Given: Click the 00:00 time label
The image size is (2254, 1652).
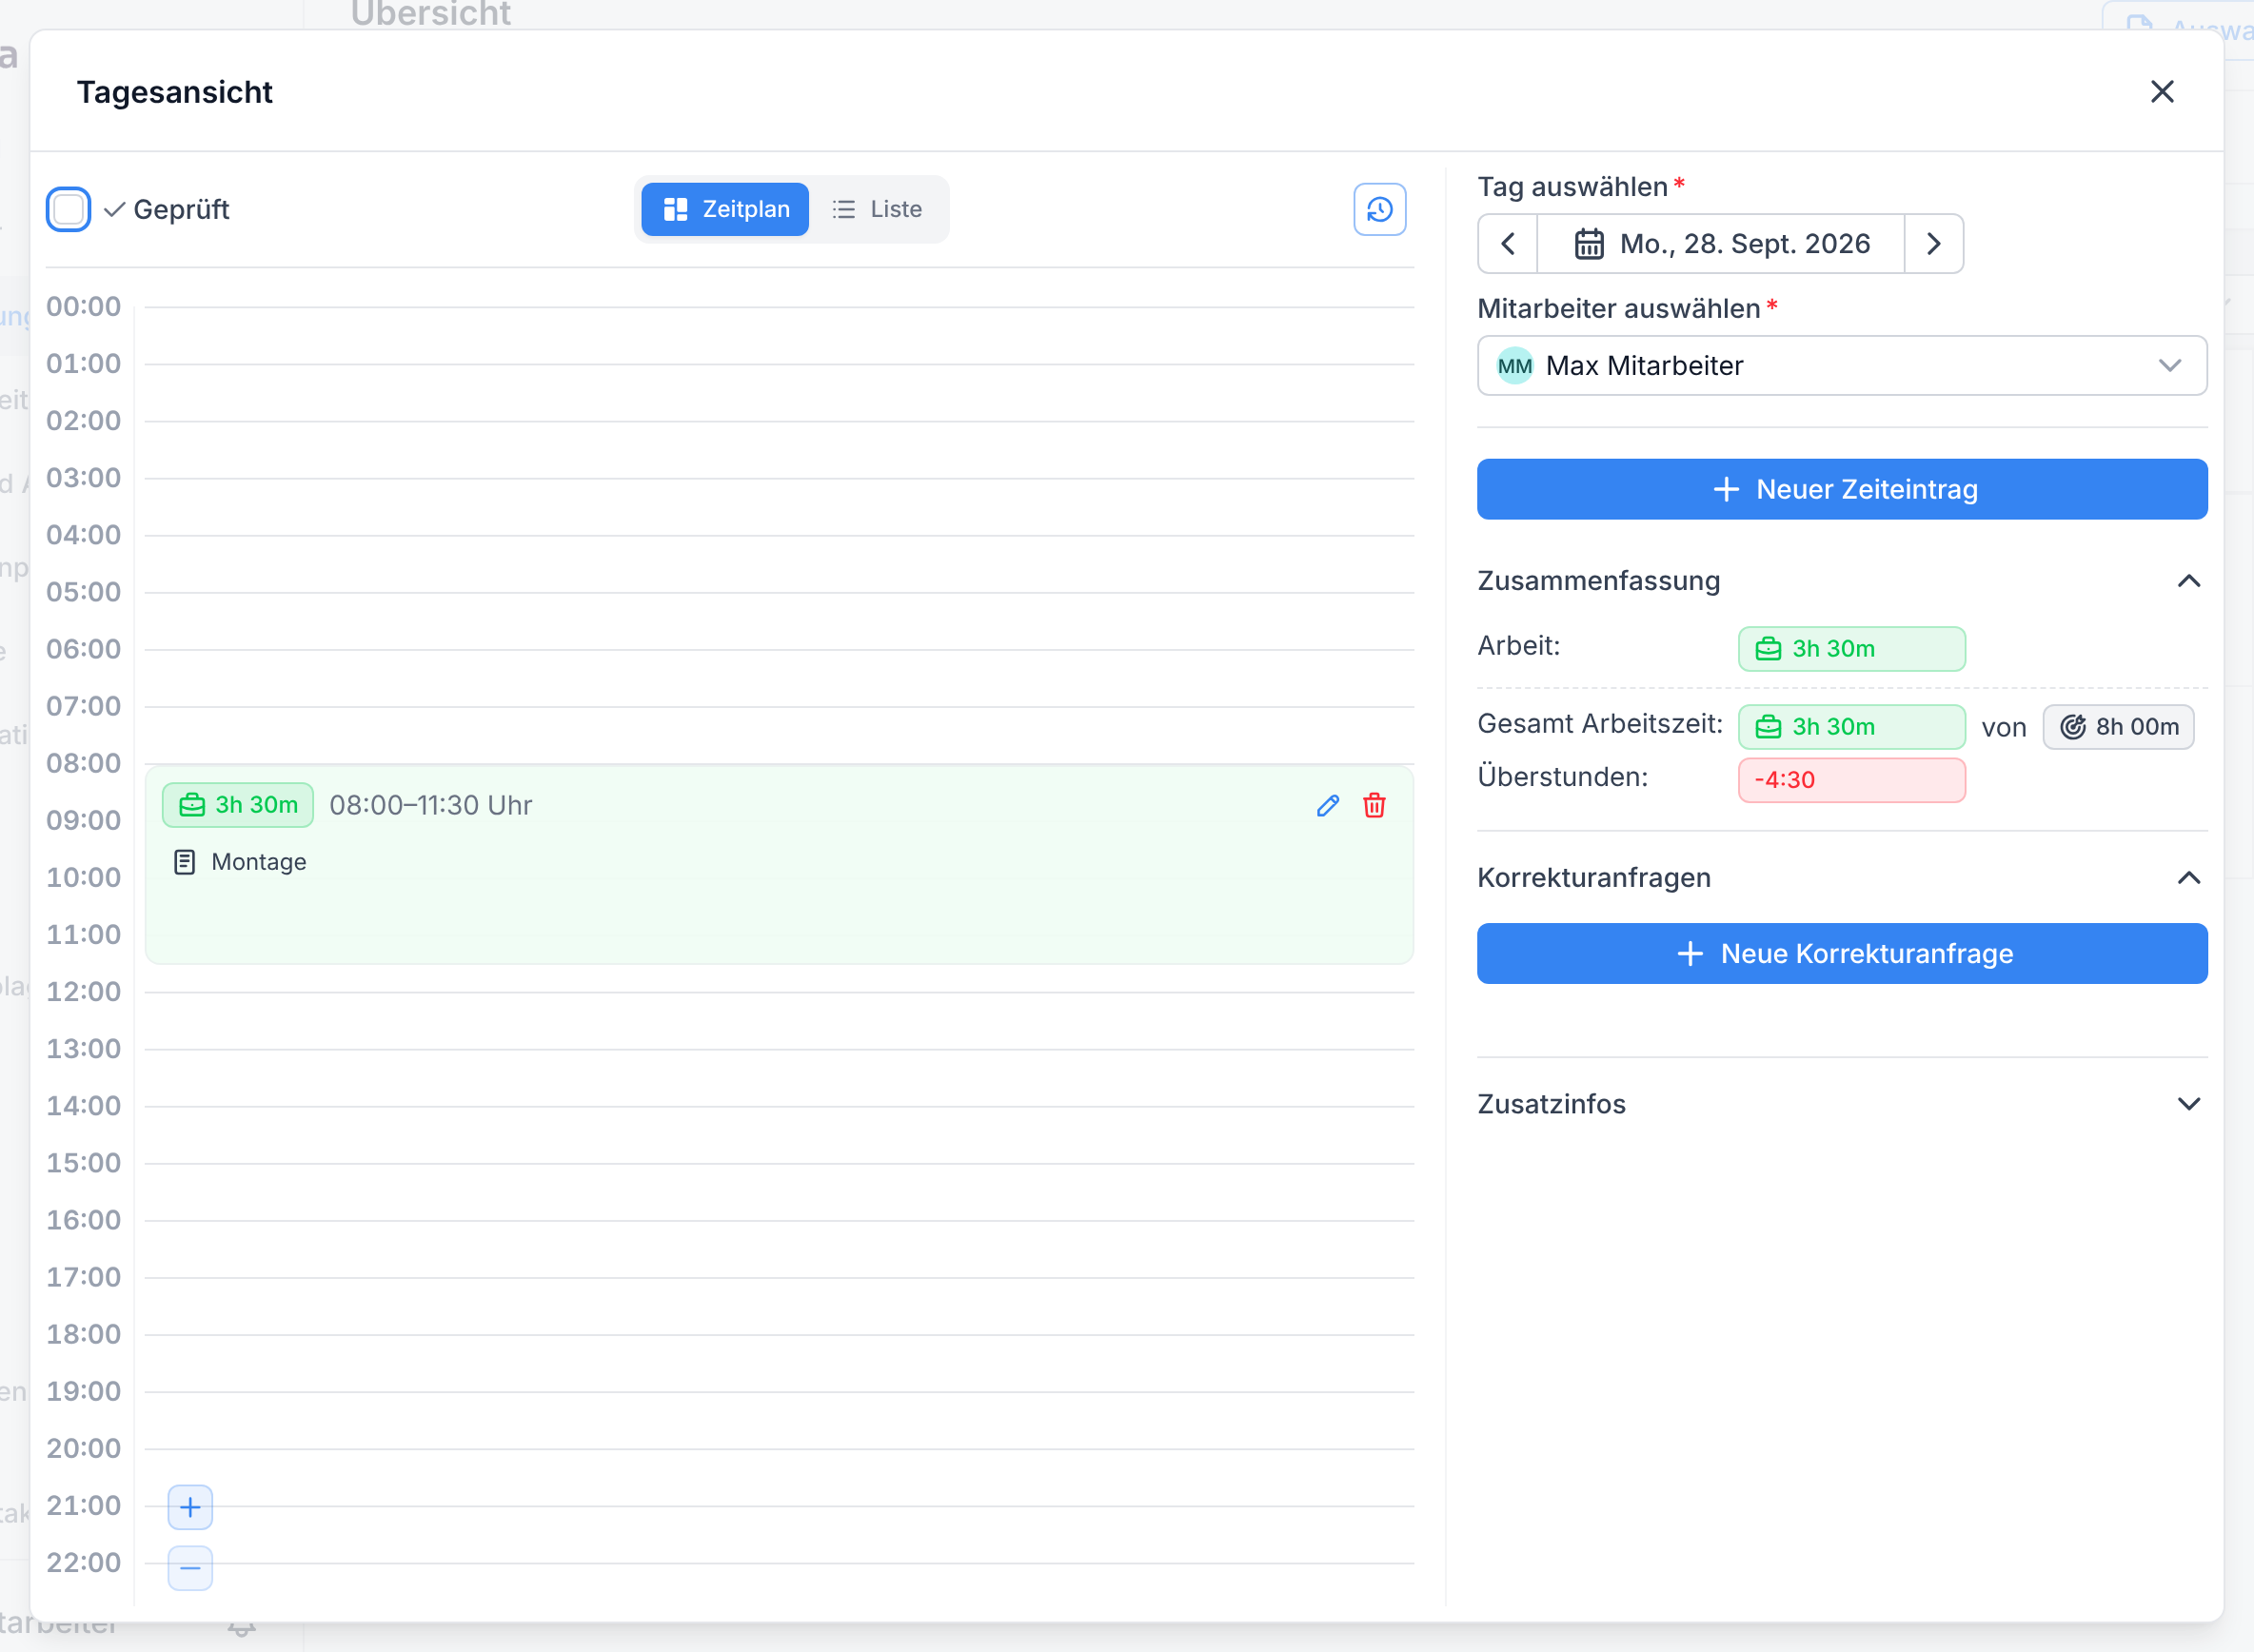Looking at the screenshot, I should tap(84, 306).
